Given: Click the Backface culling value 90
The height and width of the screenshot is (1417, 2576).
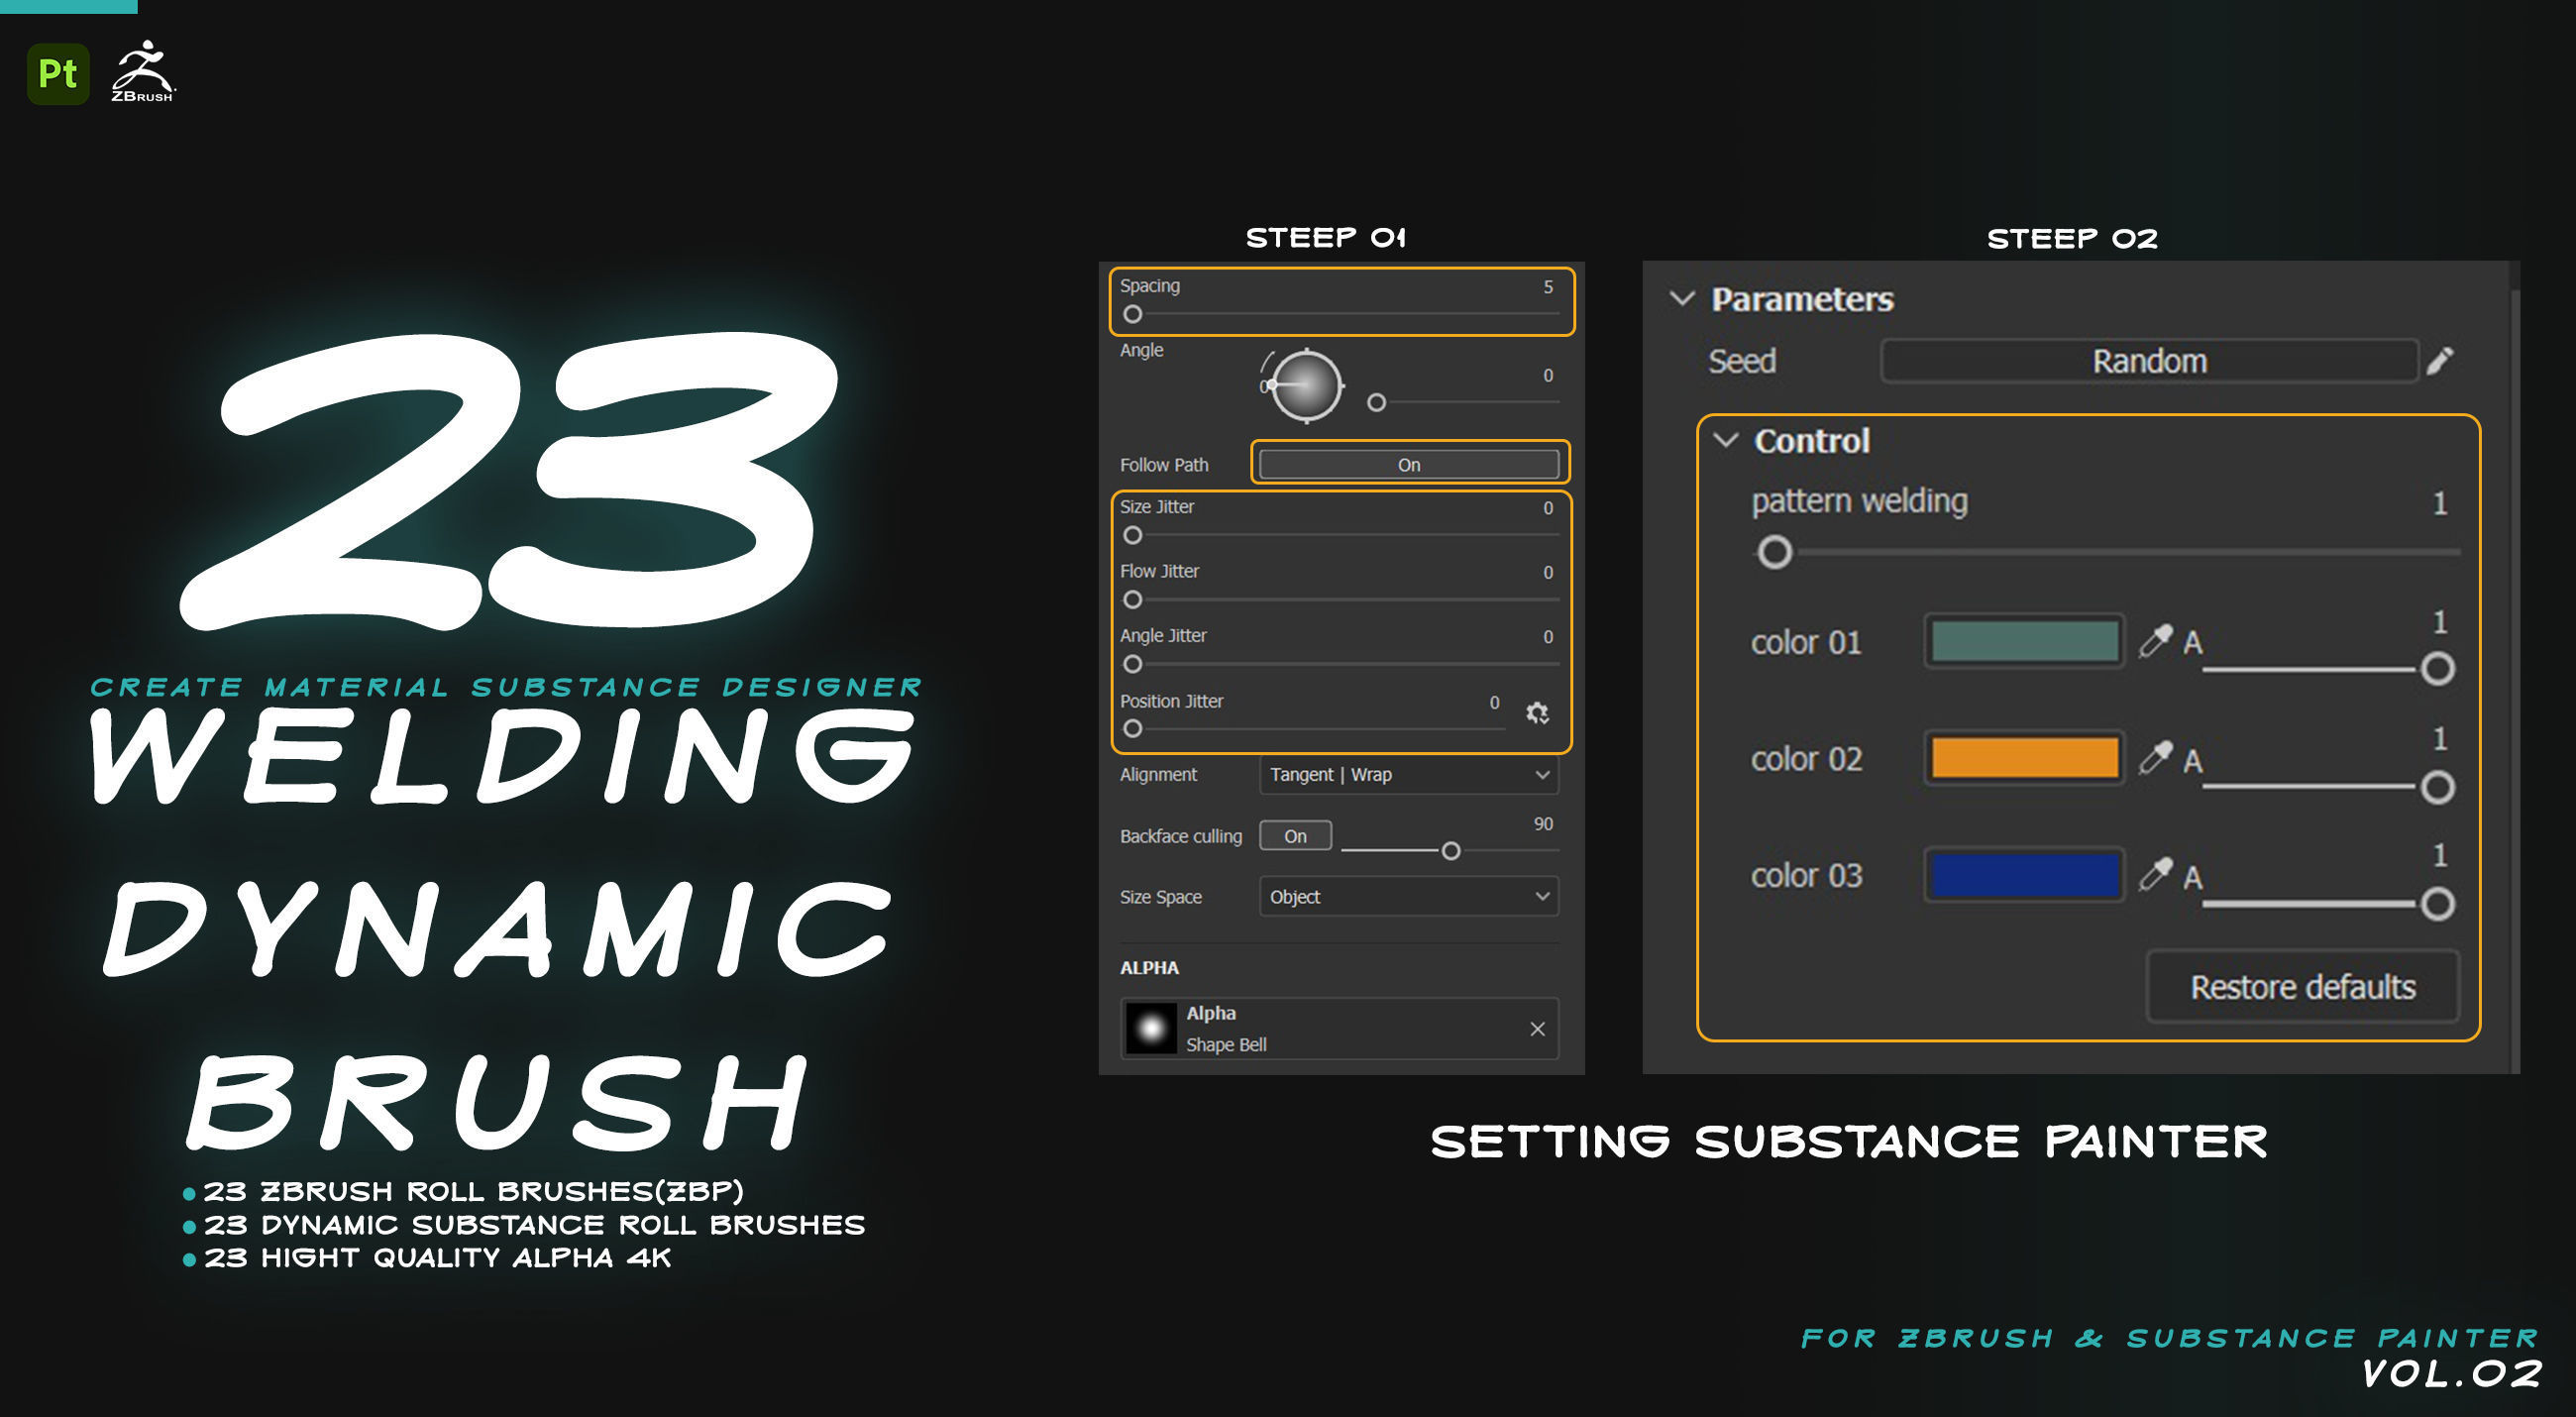Looking at the screenshot, I should 1543,824.
